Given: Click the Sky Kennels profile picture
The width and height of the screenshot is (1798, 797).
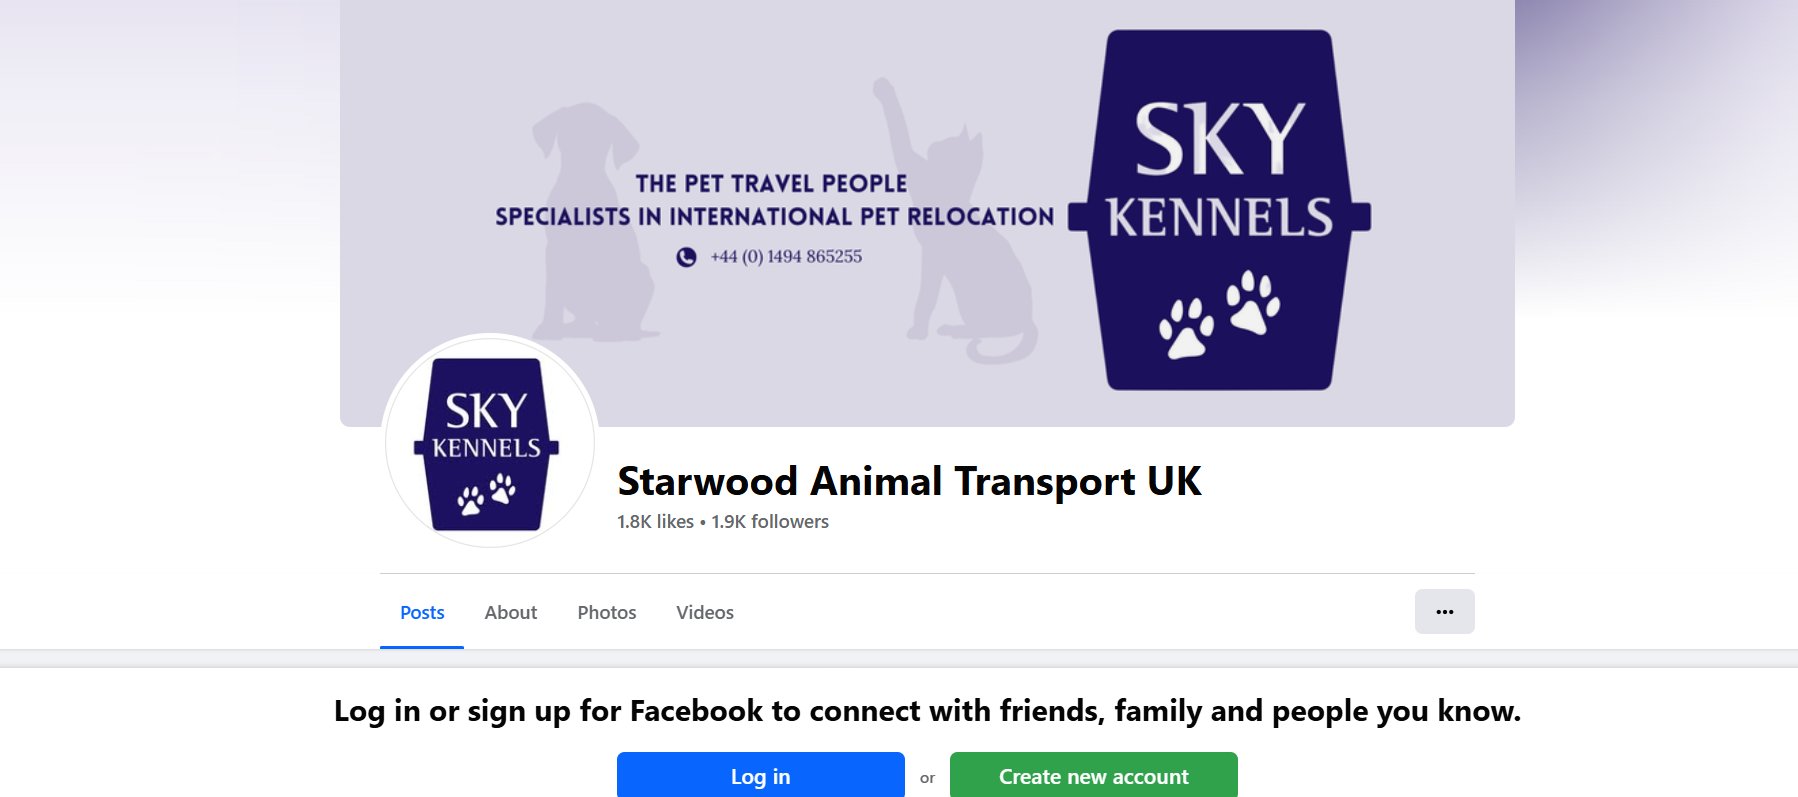Looking at the screenshot, I should (490, 441).
